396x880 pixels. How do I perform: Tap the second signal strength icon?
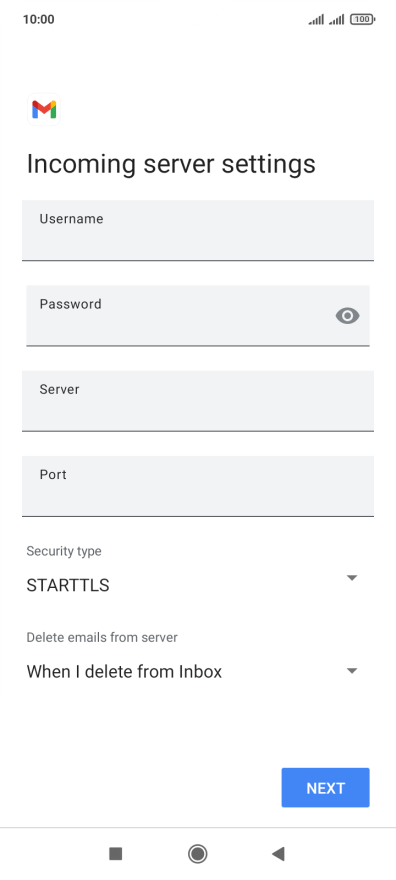click(x=337, y=20)
